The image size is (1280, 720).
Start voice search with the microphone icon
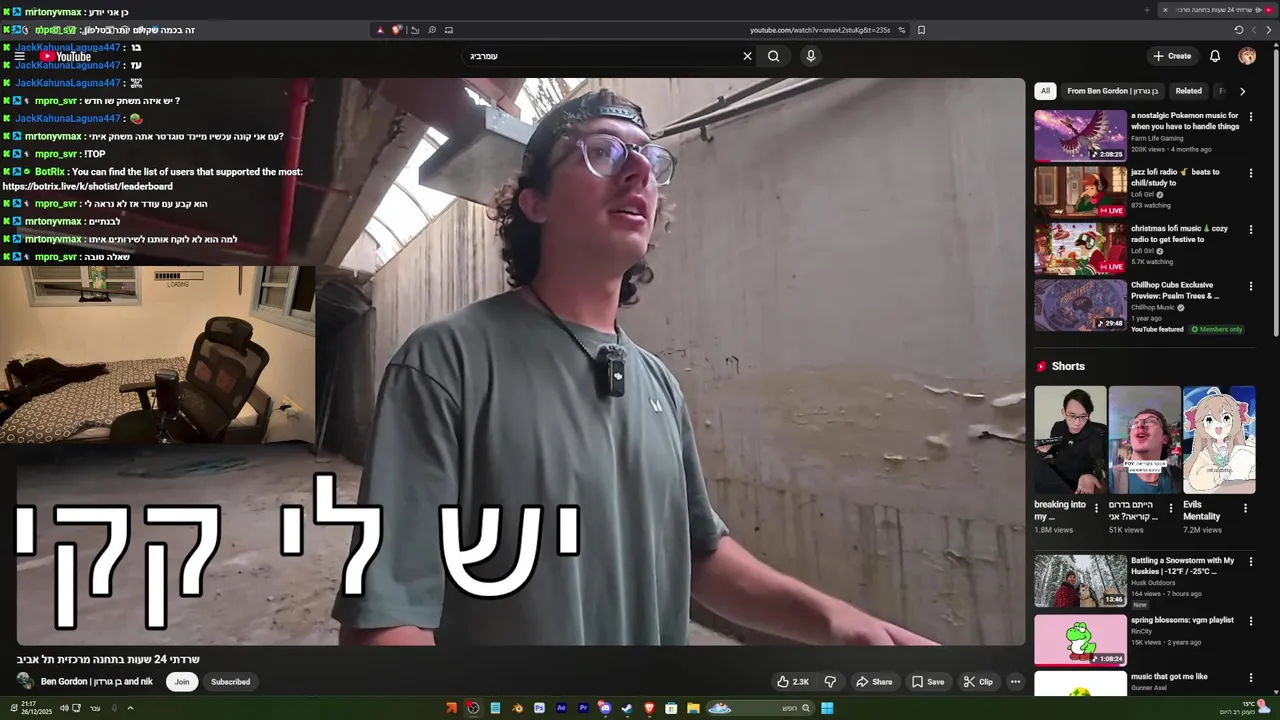pyautogui.click(x=811, y=56)
